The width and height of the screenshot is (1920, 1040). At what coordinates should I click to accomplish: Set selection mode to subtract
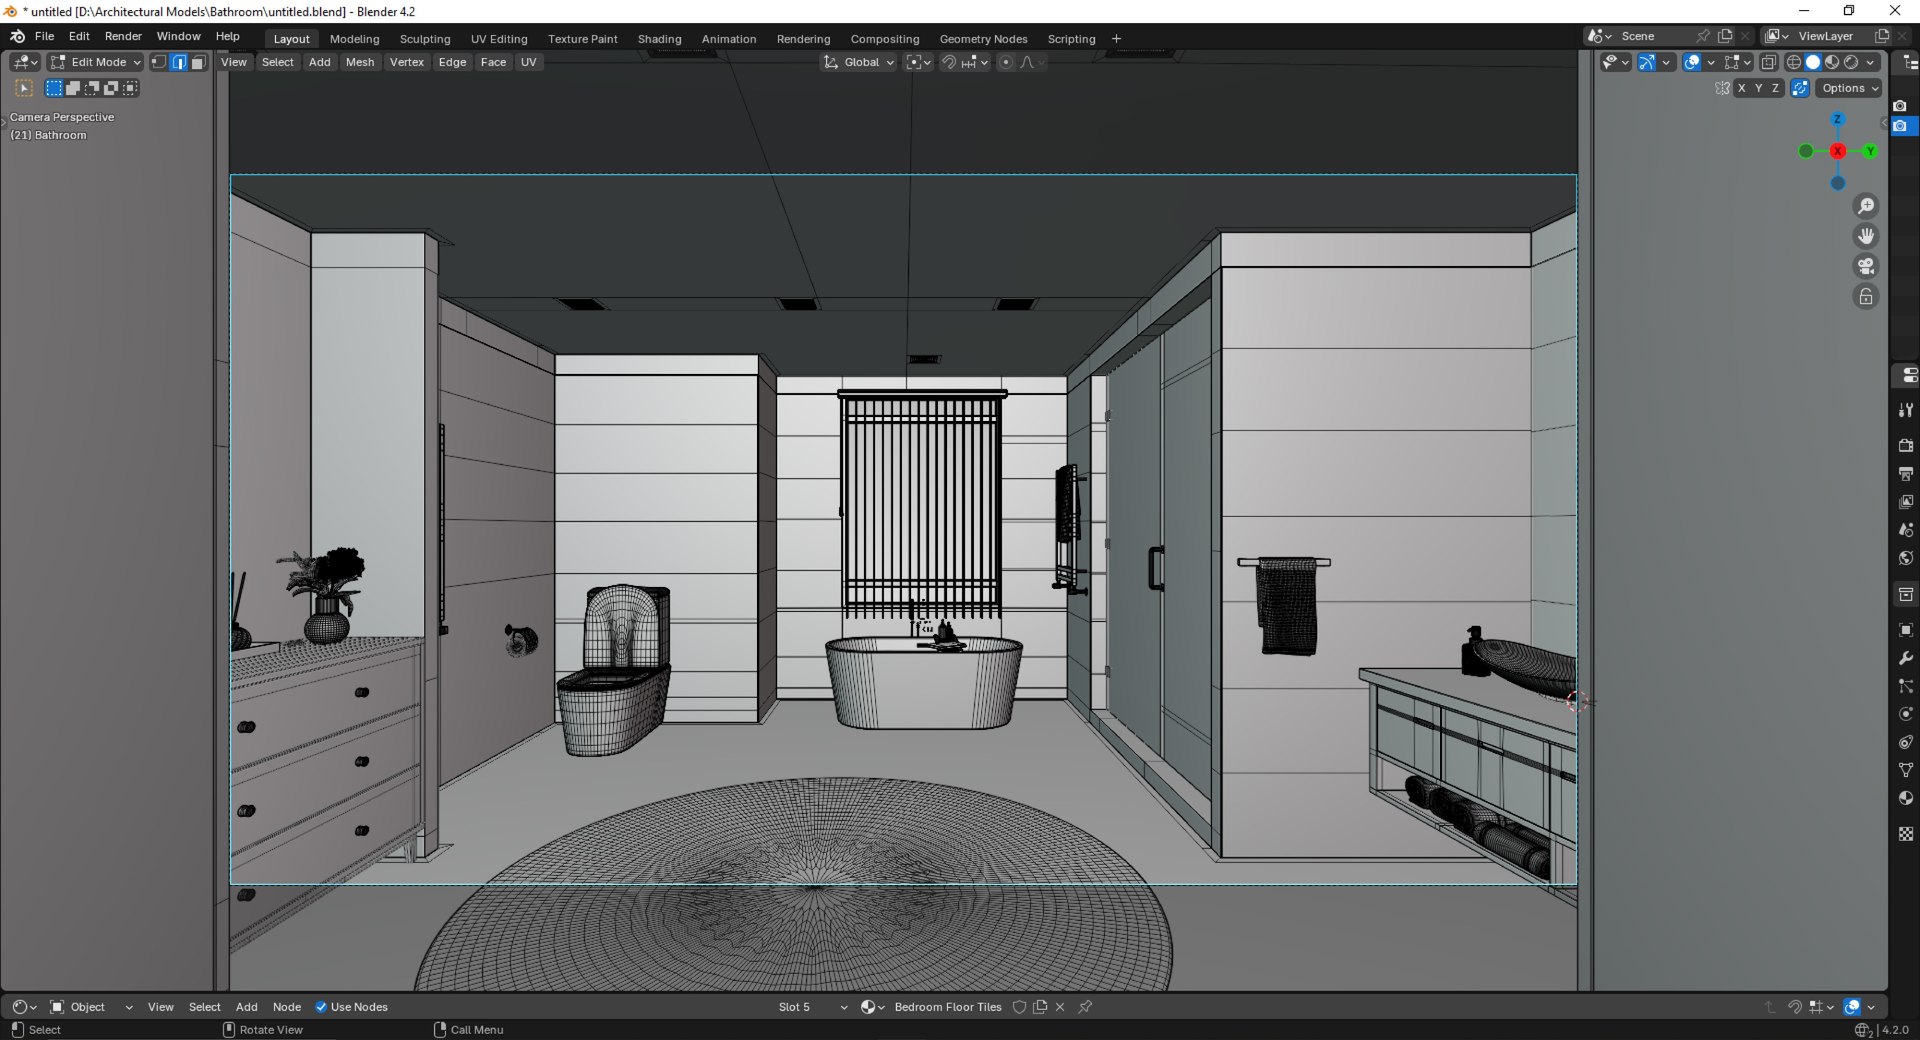pyautogui.click(x=92, y=88)
